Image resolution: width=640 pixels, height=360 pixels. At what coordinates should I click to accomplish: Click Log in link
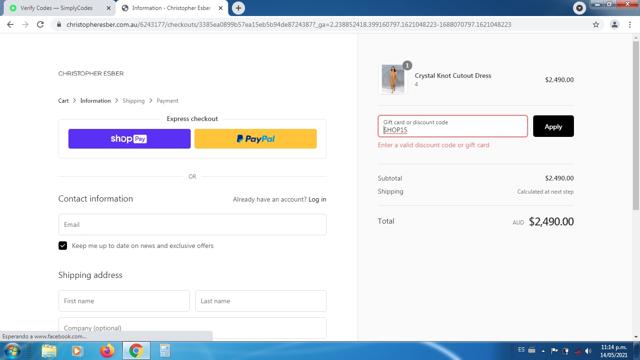point(317,200)
